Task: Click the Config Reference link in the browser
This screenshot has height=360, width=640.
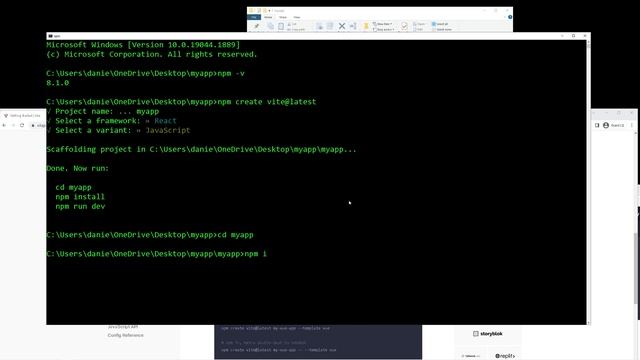Action: pyautogui.click(x=125, y=335)
